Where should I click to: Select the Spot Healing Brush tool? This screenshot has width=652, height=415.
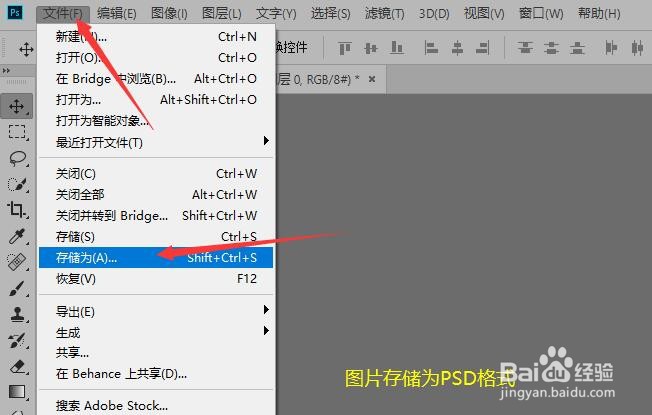click(17, 262)
